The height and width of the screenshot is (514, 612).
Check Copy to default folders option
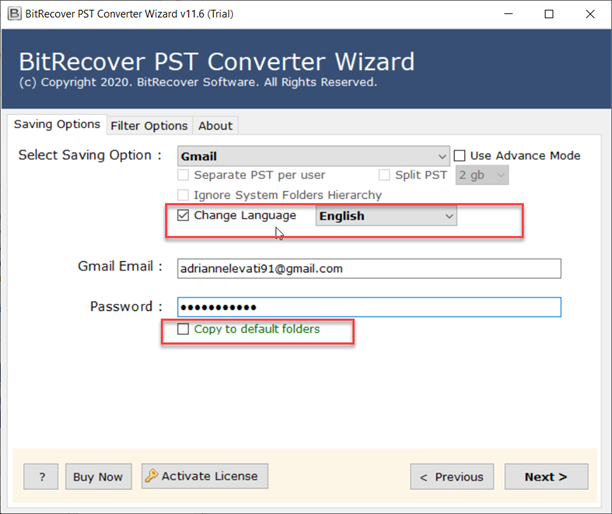[x=183, y=329]
